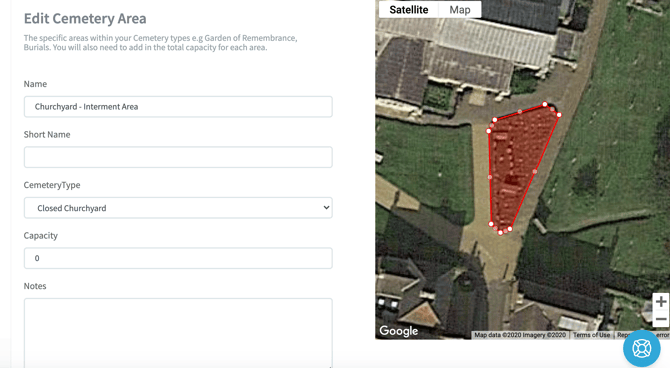
Task: Switch map to Map view
Action: coord(460,9)
